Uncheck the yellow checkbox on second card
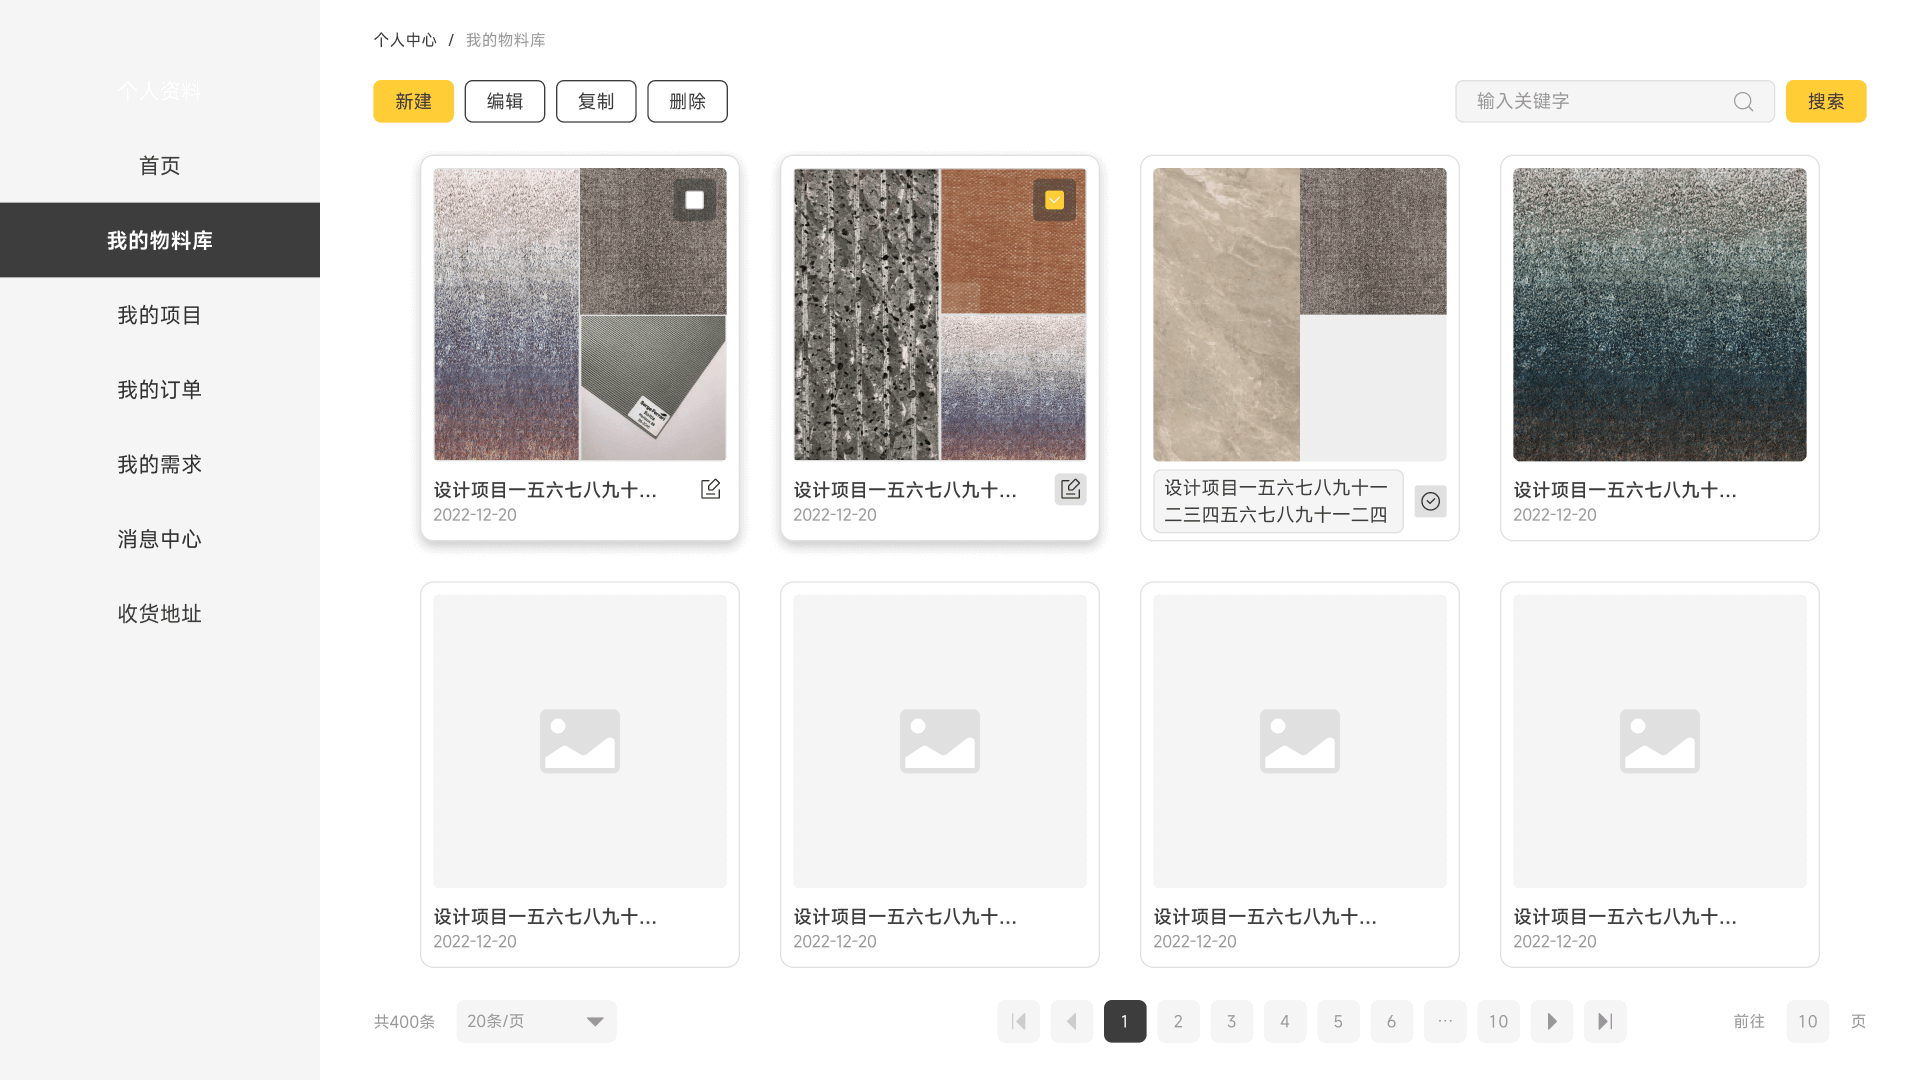The width and height of the screenshot is (1920, 1080). 1054,200
